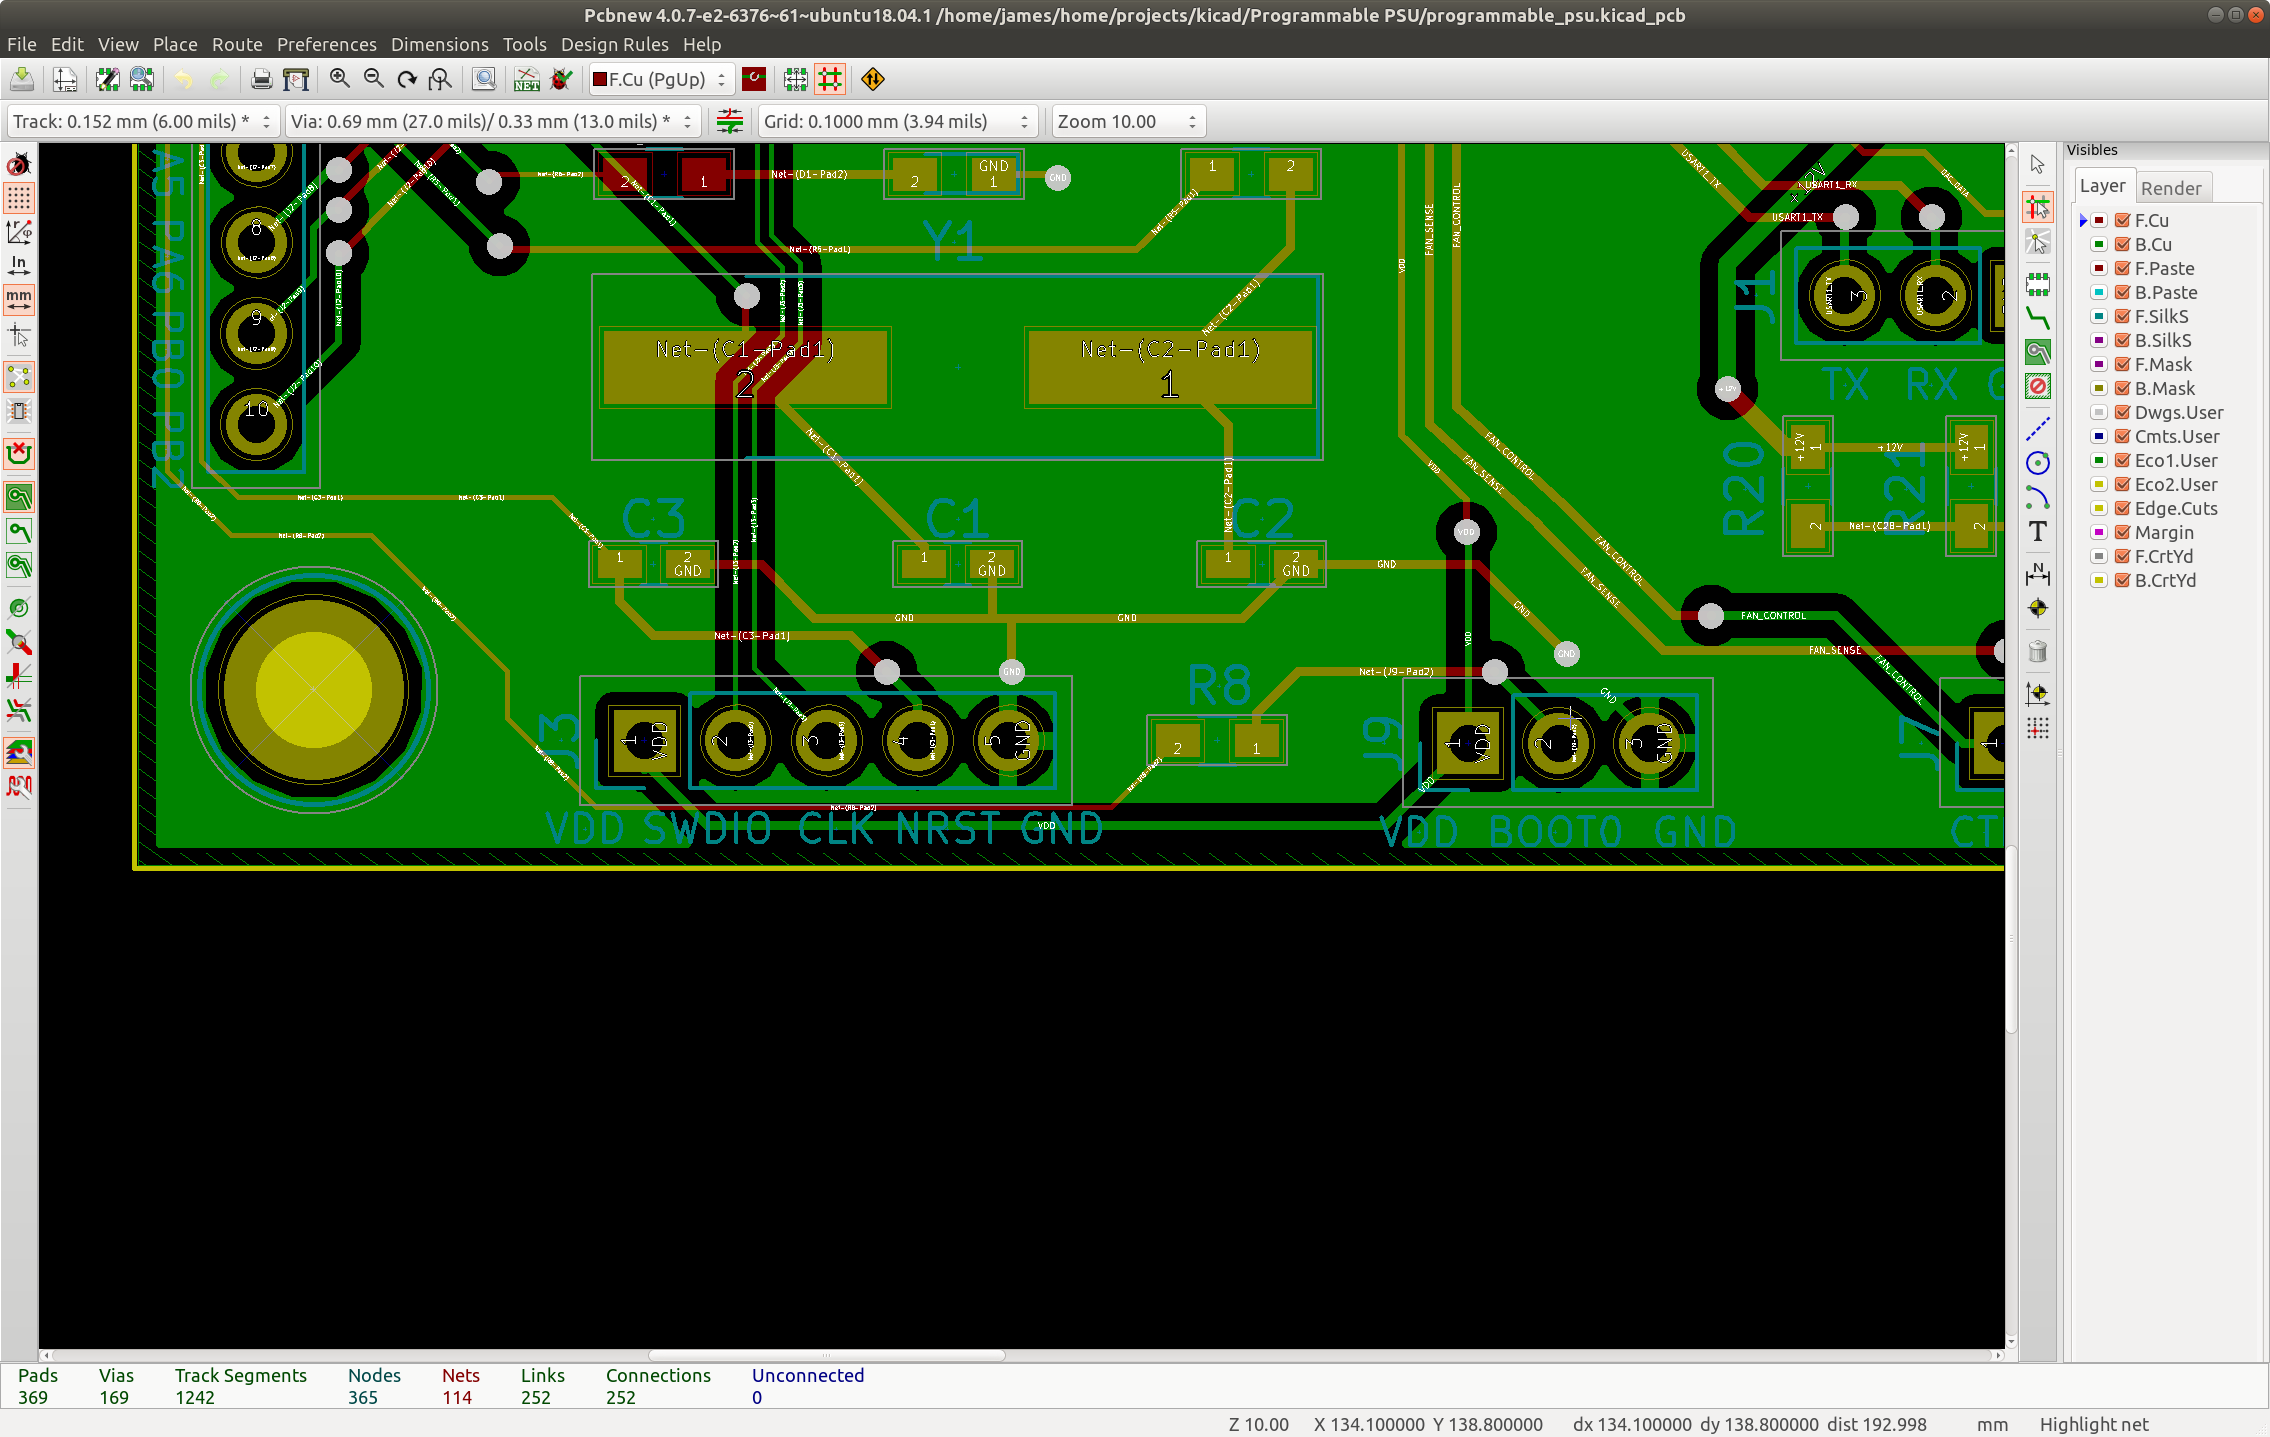Select the draw circle tool
This screenshot has width=2270, height=1437.
[x=2037, y=463]
